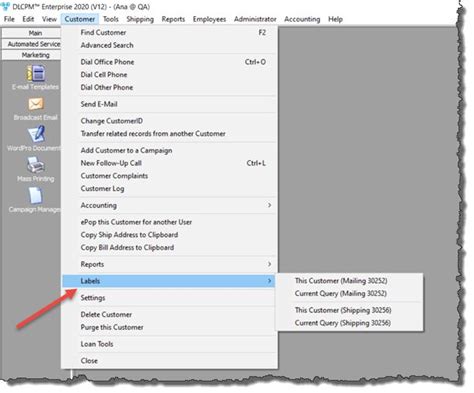Choose Find Customer from the menu

(170, 33)
